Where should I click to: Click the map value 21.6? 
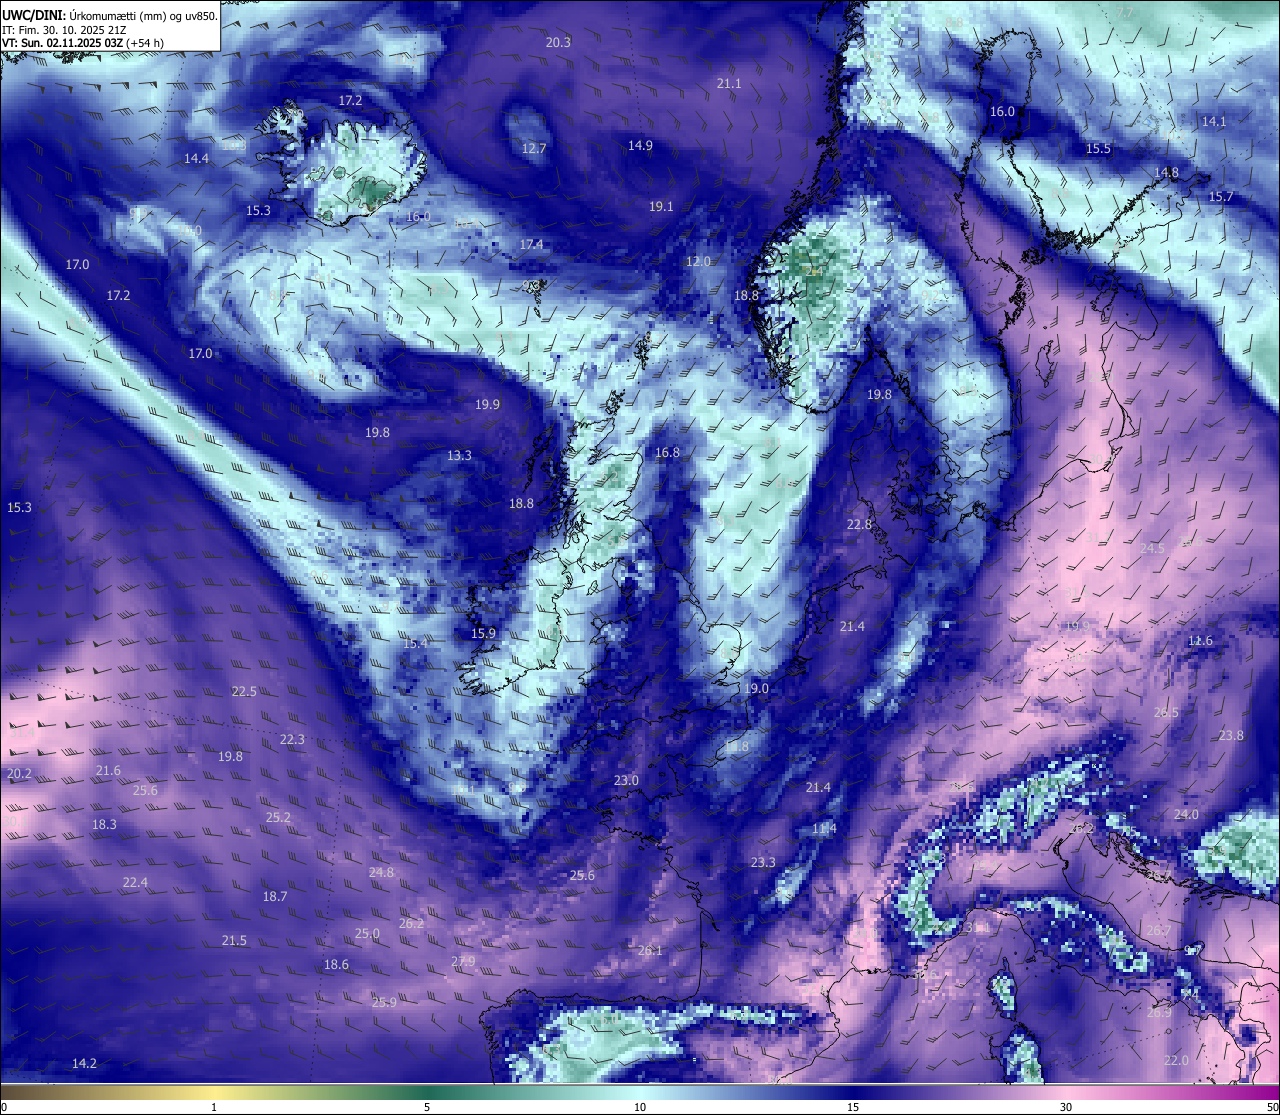108,771
